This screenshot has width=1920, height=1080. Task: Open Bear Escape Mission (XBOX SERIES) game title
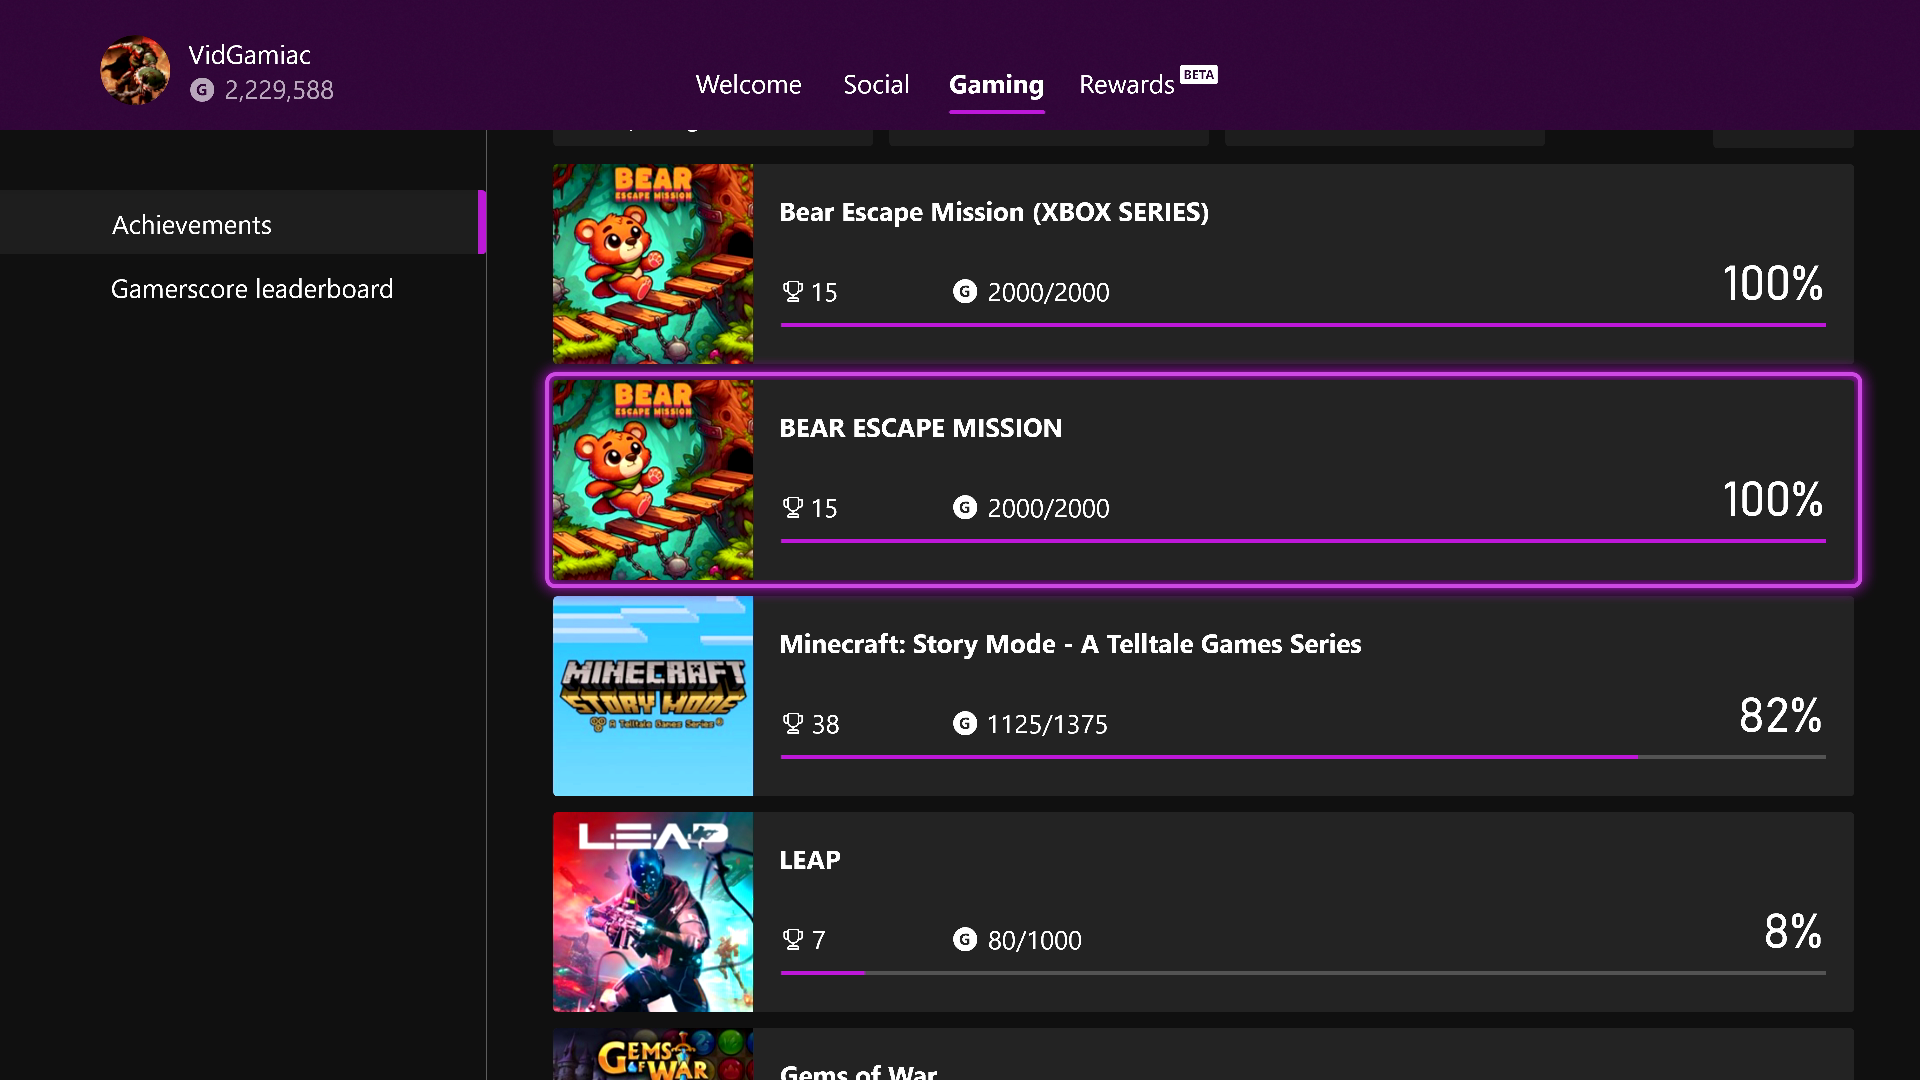[994, 212]
